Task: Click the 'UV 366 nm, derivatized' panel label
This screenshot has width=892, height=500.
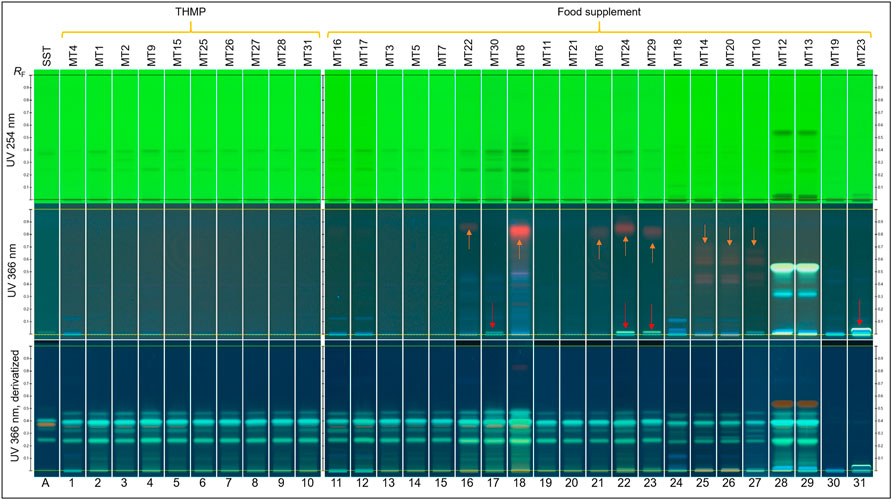Action: point(14,405)
